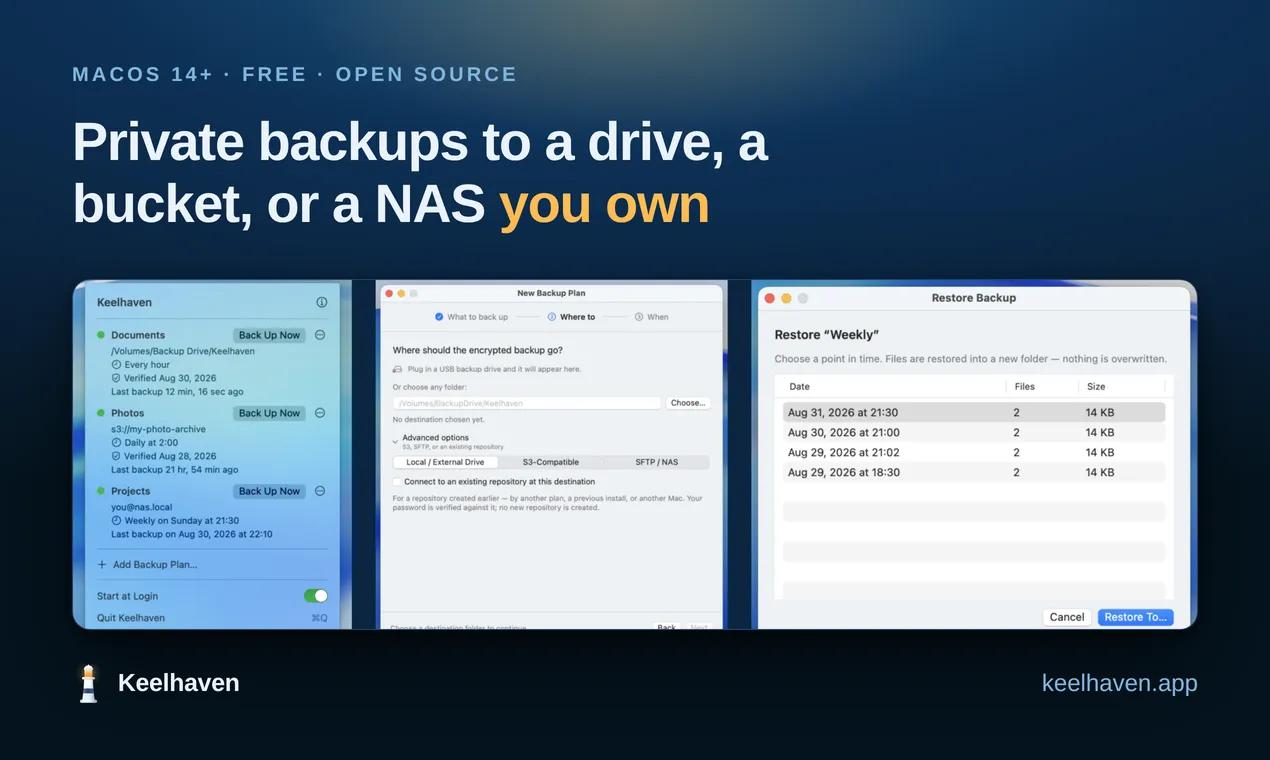1270x760 pixels.
Task: Open the keelhaven.app link
Action: click(x=1119, y=683)
